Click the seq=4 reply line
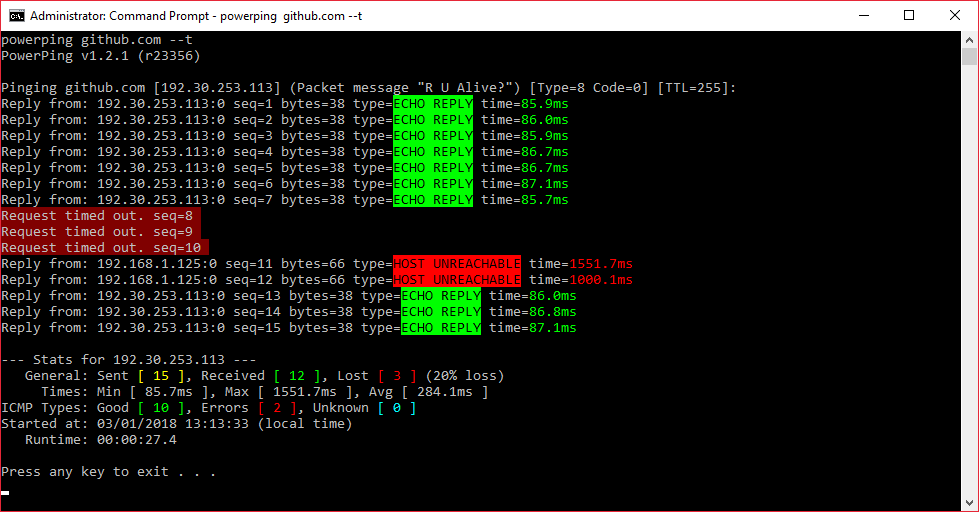The height and width of the screenshot is (512, 979). 285,152
